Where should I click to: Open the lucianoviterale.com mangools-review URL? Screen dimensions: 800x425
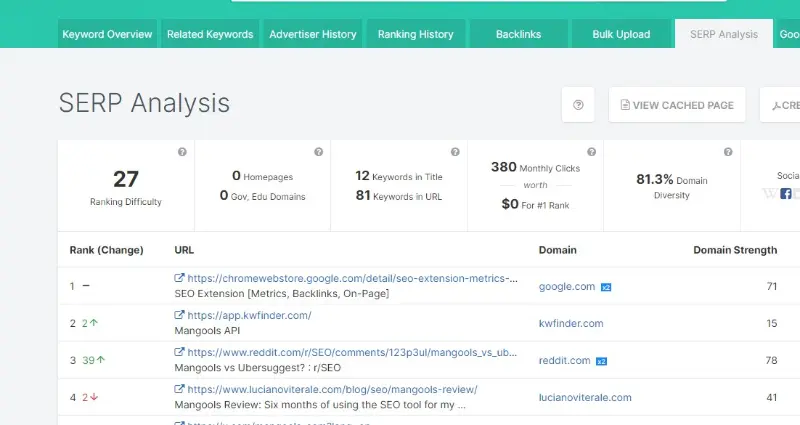(x=332, y=389)
